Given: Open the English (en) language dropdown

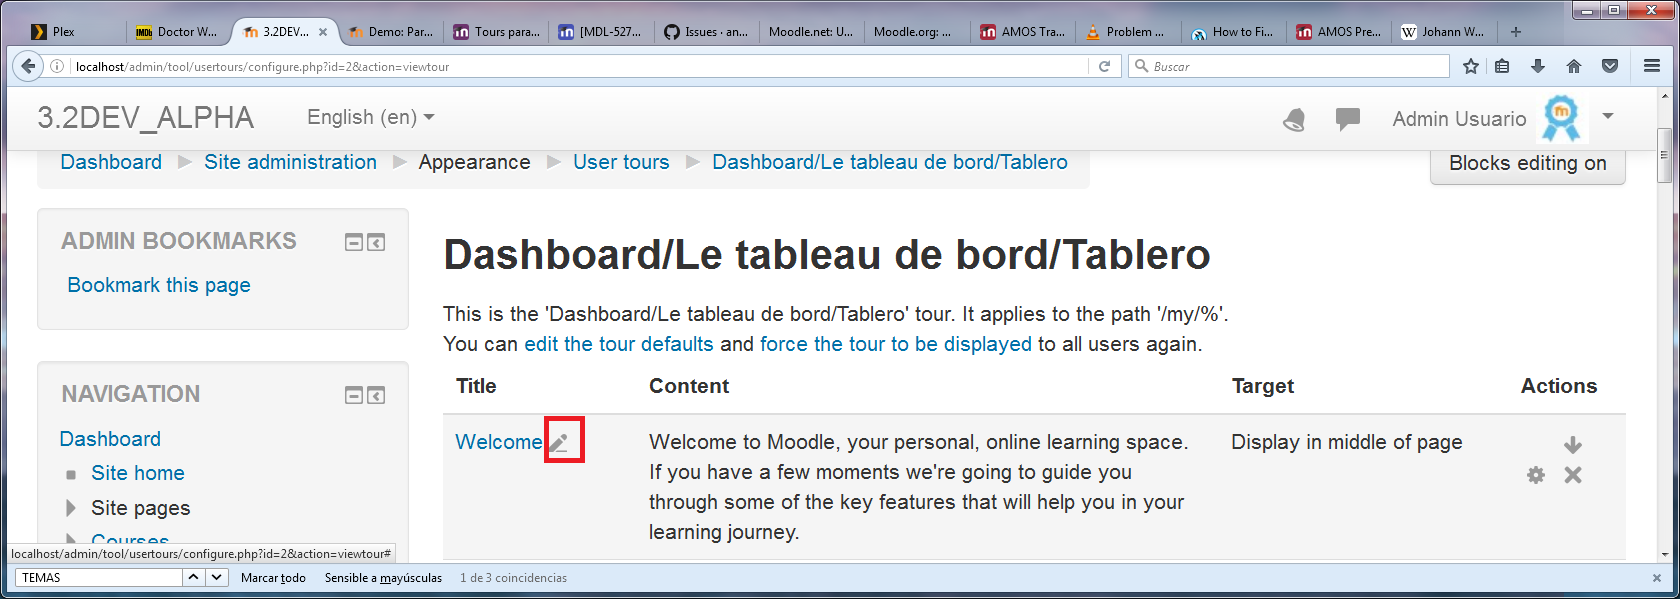Looking at the screenshot, I should point(371,117).
